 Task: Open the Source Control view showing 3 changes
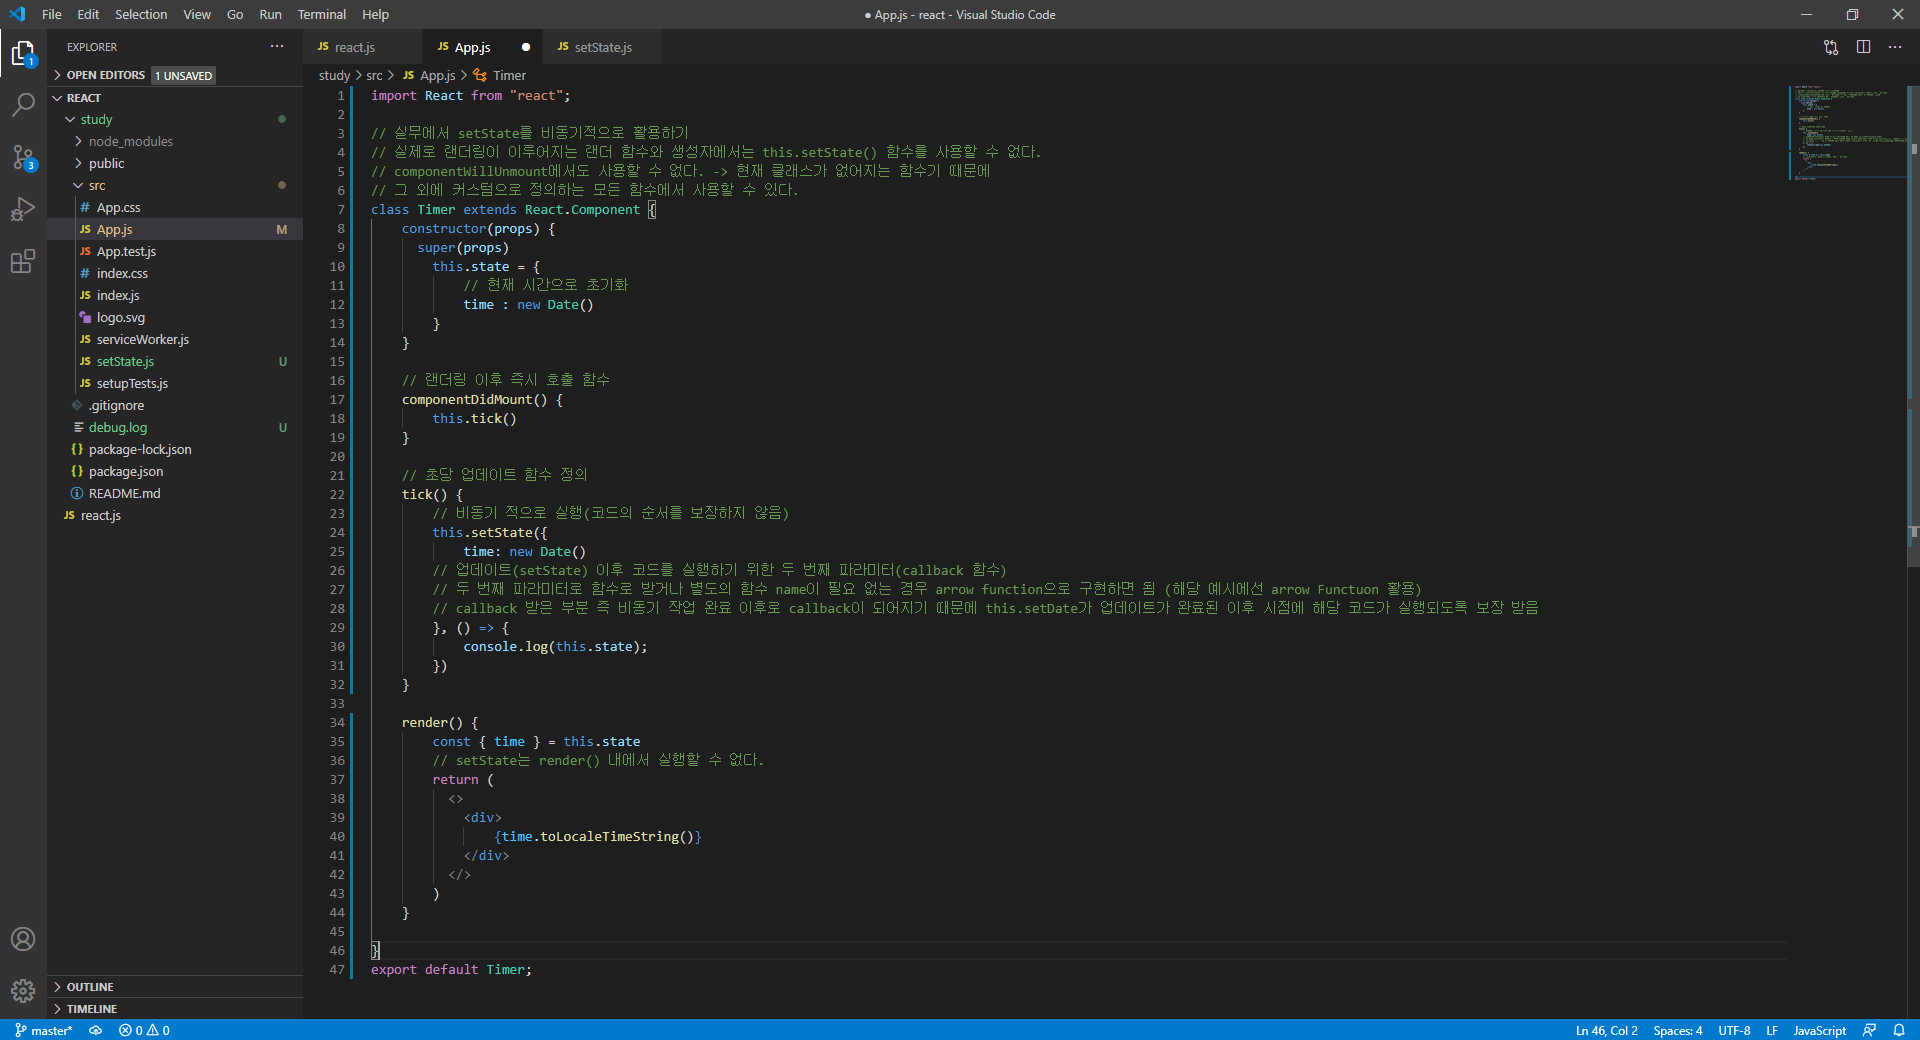pyautogui.click(x=22, y=158)
